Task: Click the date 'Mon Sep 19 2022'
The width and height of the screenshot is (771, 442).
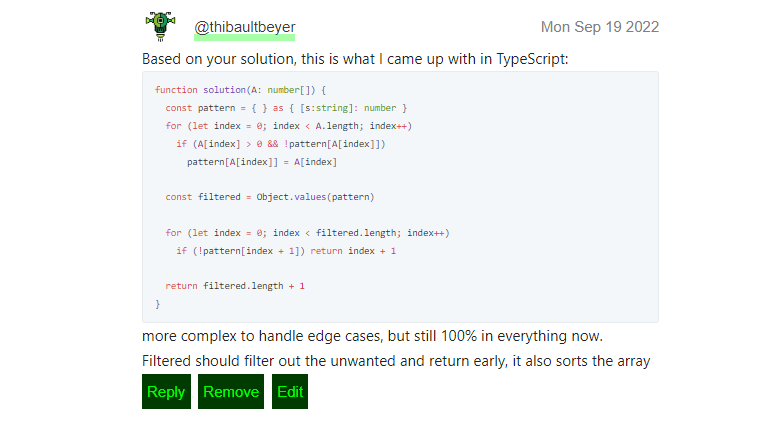Action: [x=599, y=27]
